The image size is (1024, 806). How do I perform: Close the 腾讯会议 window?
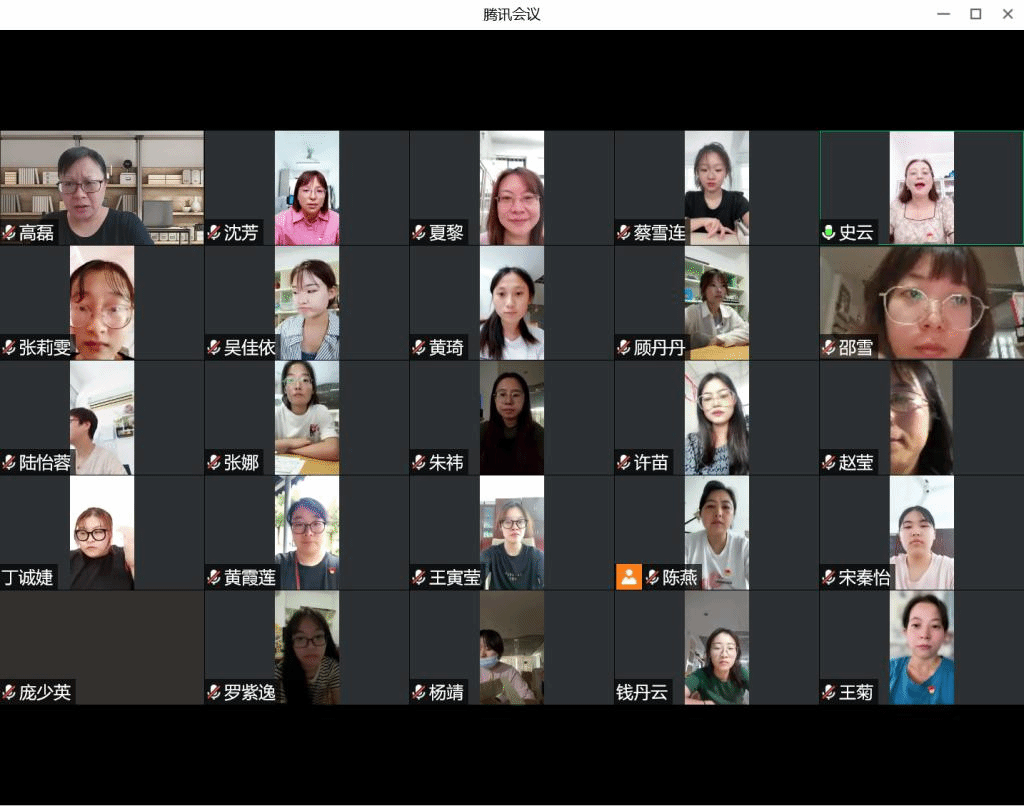pyautogui.click(x=1008, y=14)
